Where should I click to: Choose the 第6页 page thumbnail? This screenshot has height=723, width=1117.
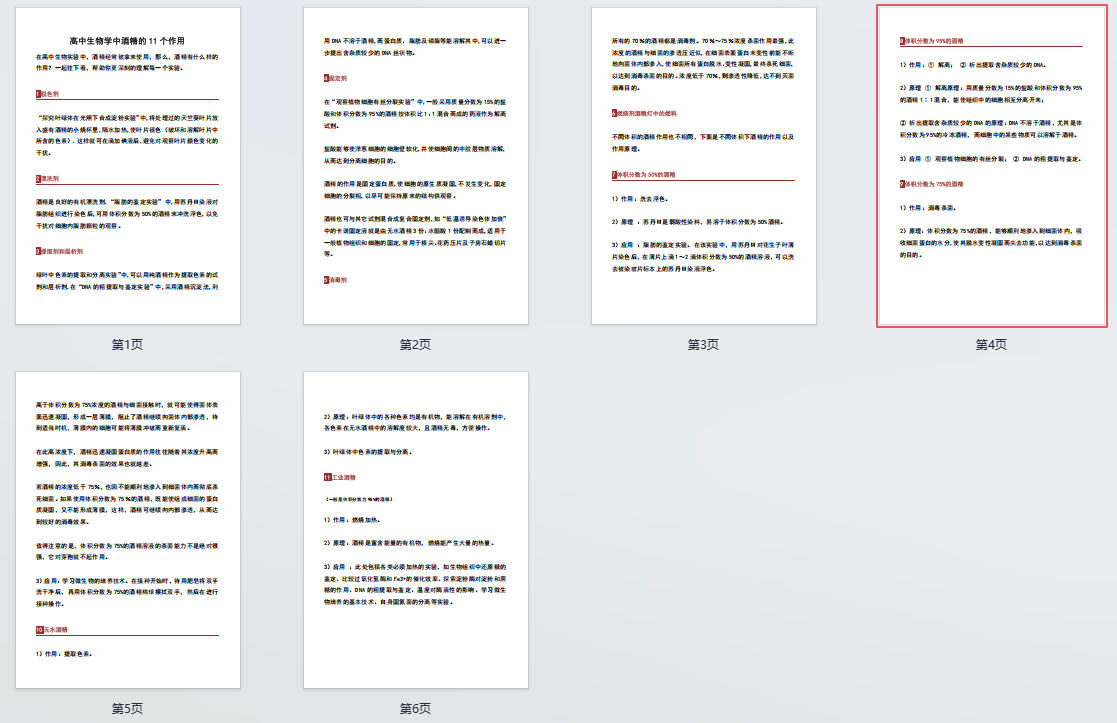[x=415, y=529]
